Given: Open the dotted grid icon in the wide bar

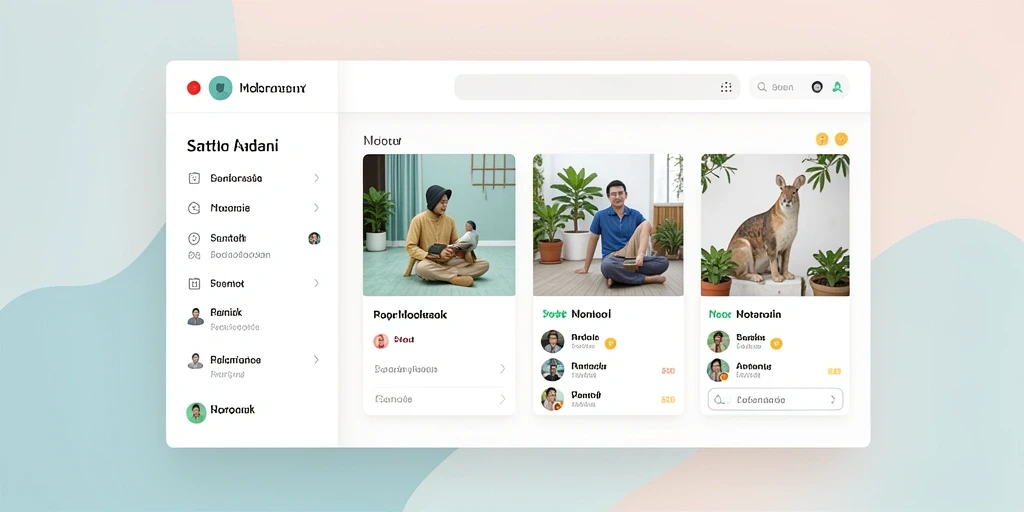Looking at the screenshot, I should tap(726, 87).
